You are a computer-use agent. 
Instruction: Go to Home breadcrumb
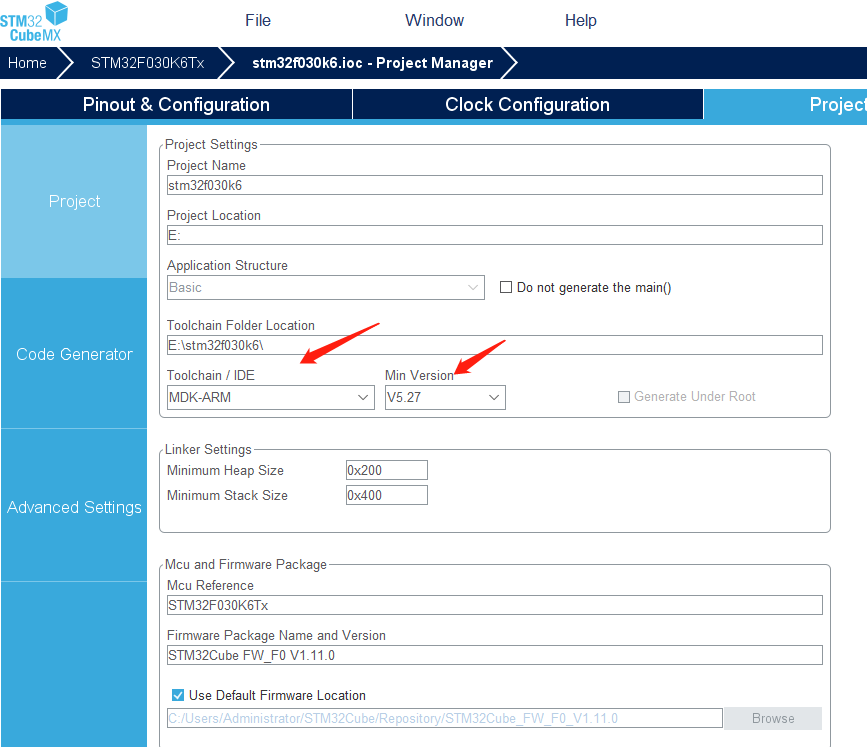click(x=27, y=63)
